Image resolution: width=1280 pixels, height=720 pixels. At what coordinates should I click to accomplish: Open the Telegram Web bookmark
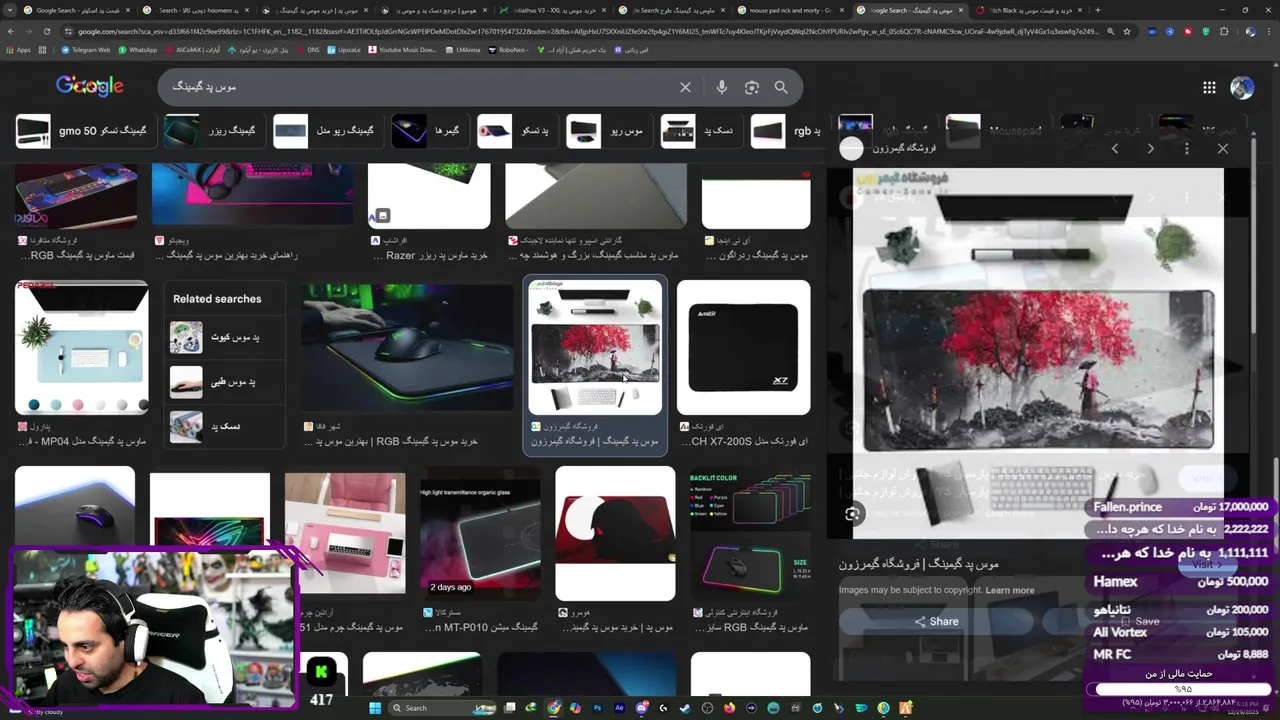(x=85, y=50)
